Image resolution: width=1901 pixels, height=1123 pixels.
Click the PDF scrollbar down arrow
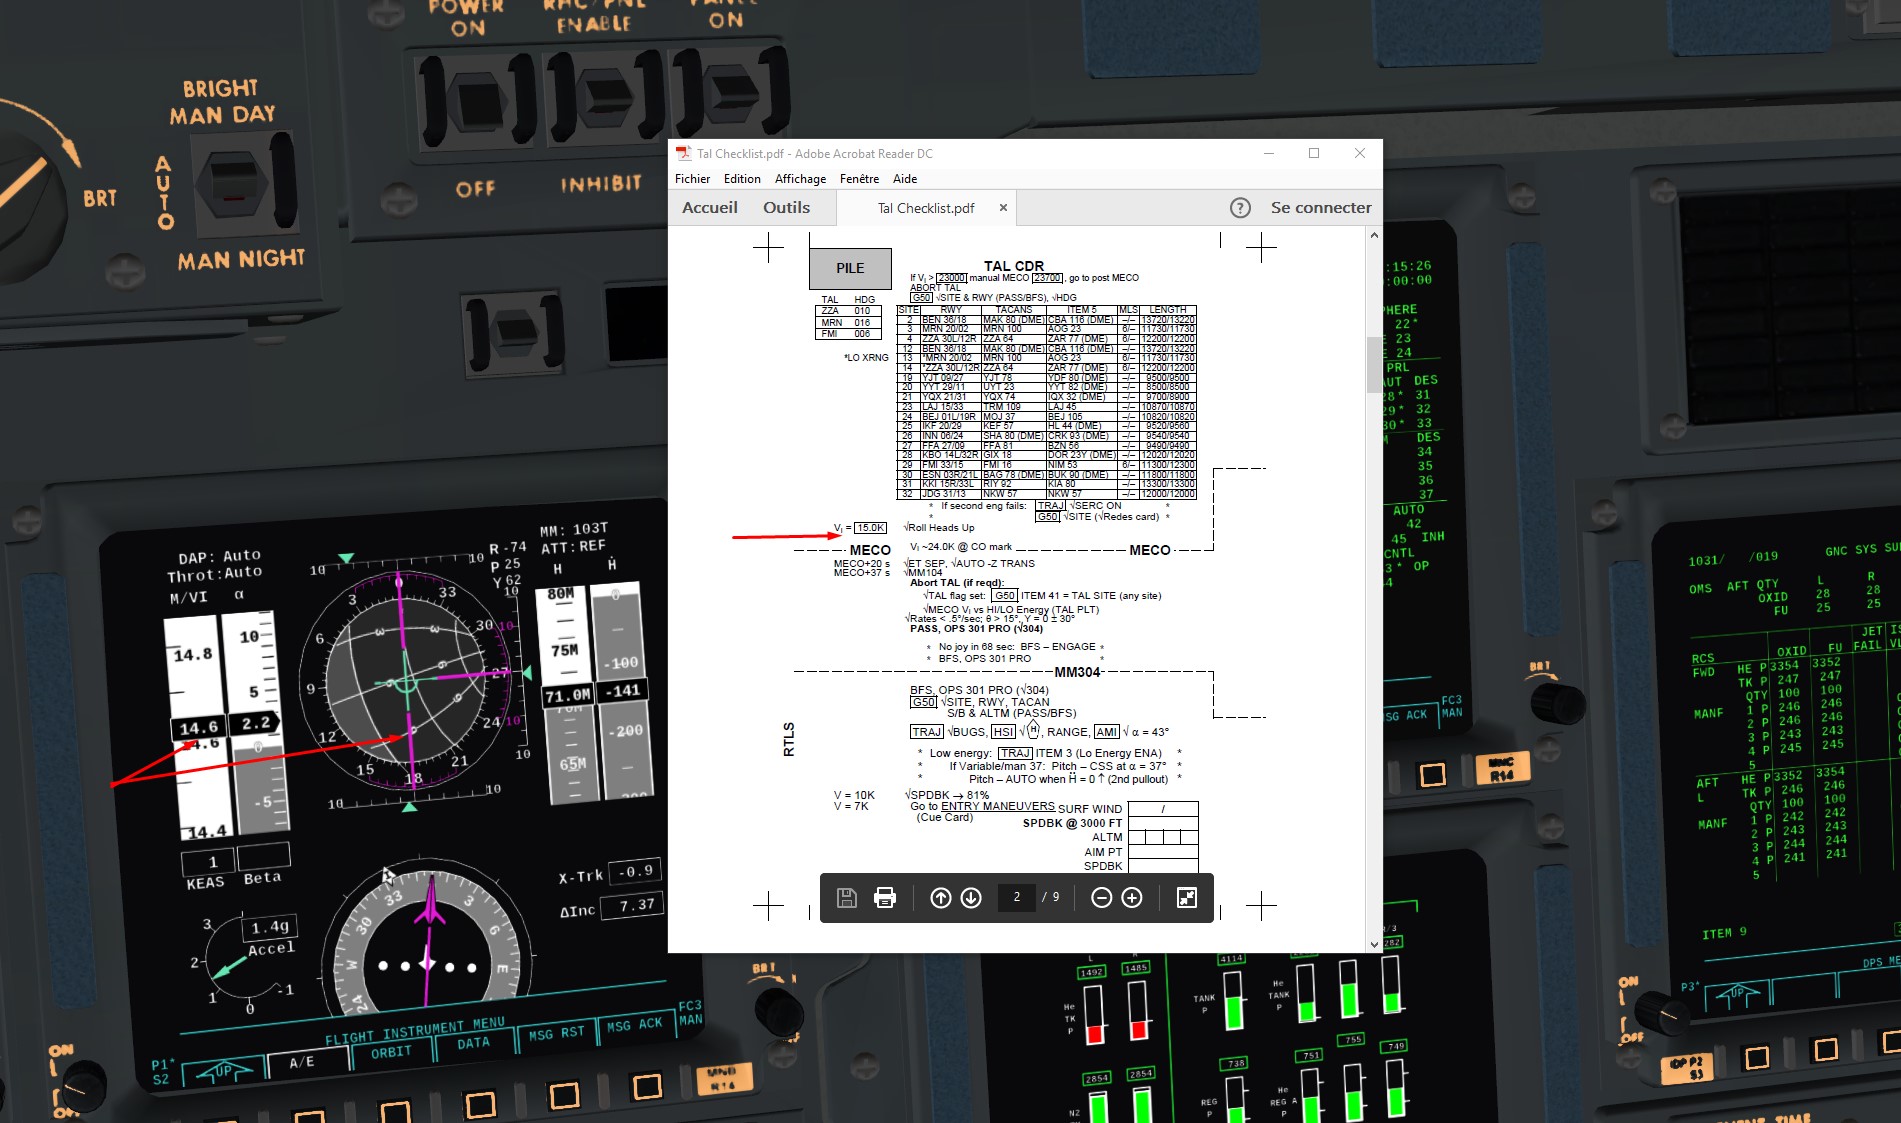coord(1374,944)
